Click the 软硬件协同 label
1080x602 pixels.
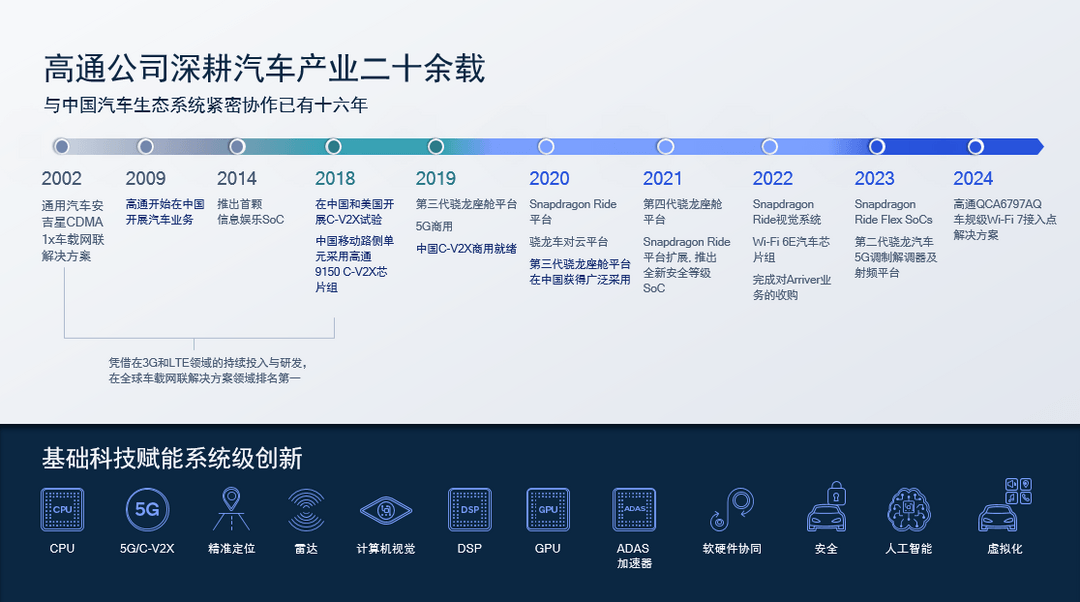click(x=731, y=549)
